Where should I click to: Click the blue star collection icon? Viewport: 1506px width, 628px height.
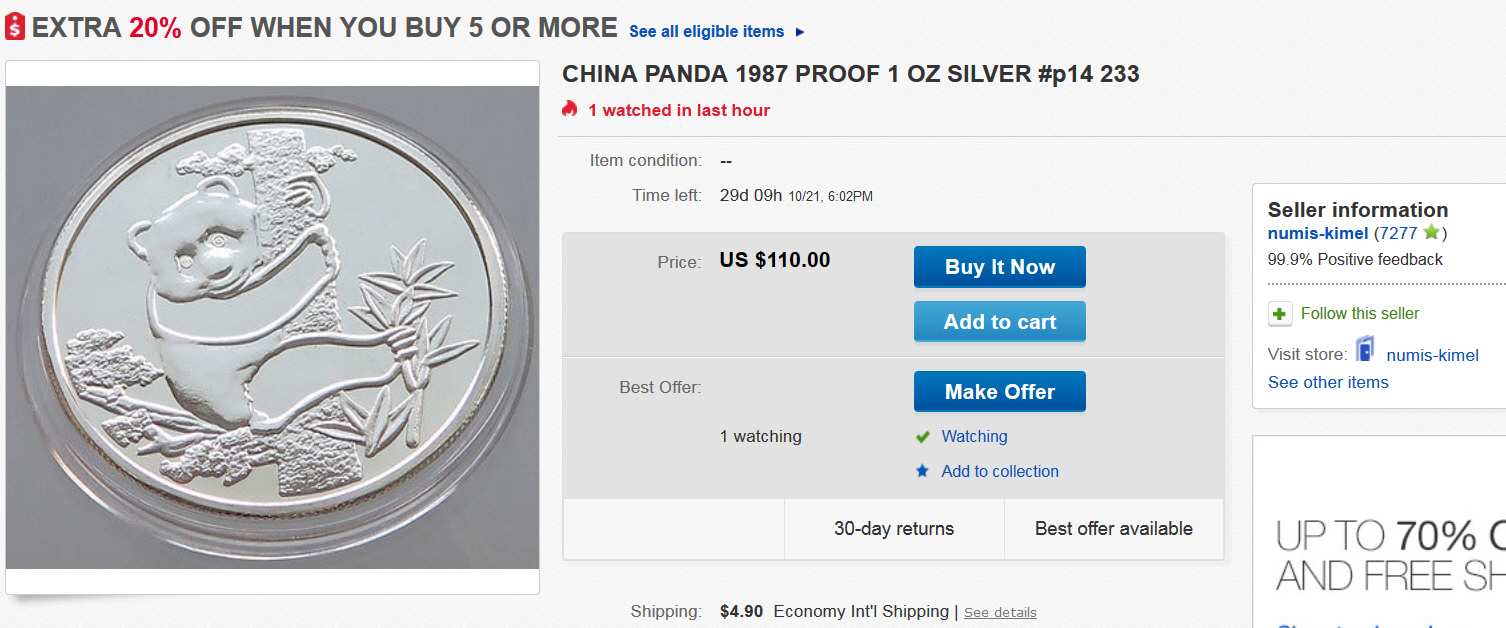[922, 471]
